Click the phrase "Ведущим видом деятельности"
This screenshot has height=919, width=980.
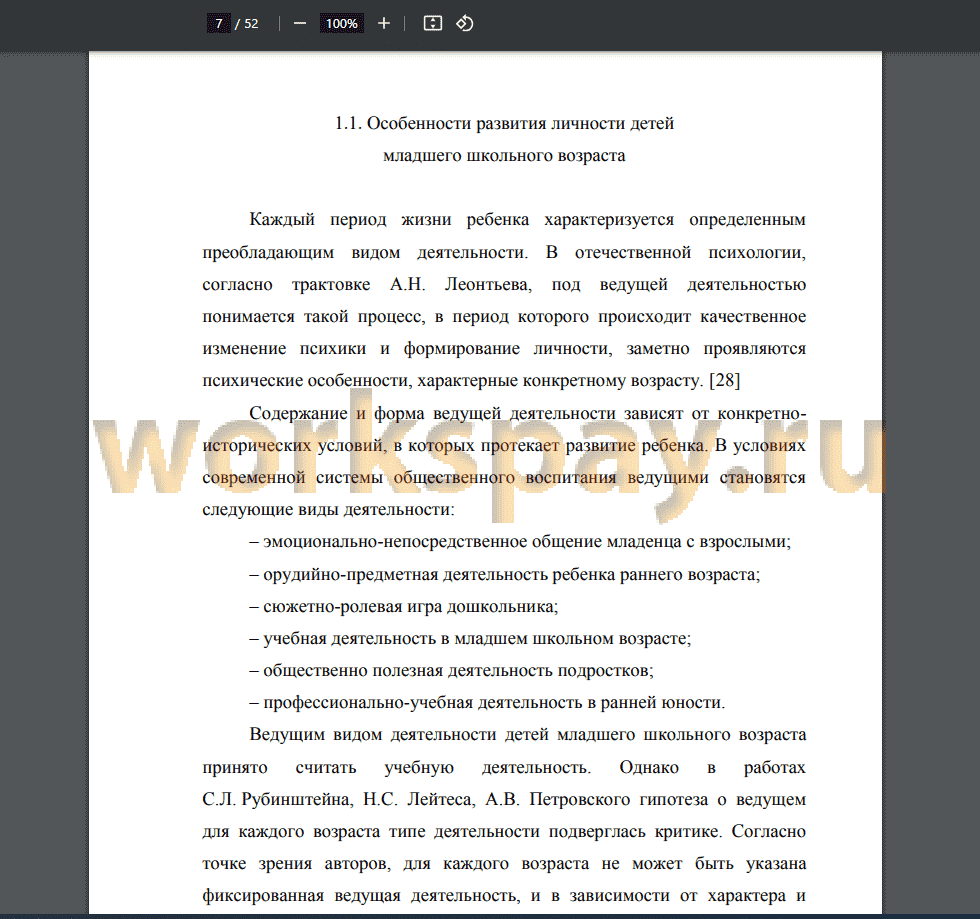click(372, 735)
